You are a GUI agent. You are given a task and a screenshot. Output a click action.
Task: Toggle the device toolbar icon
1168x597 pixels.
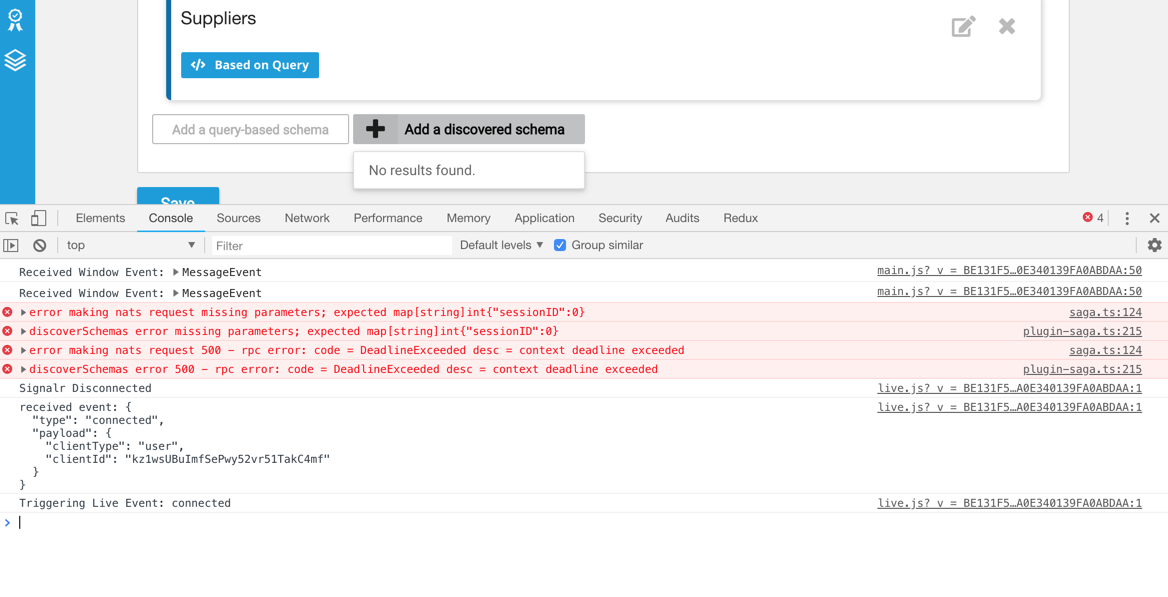click(x=38, y=218)
